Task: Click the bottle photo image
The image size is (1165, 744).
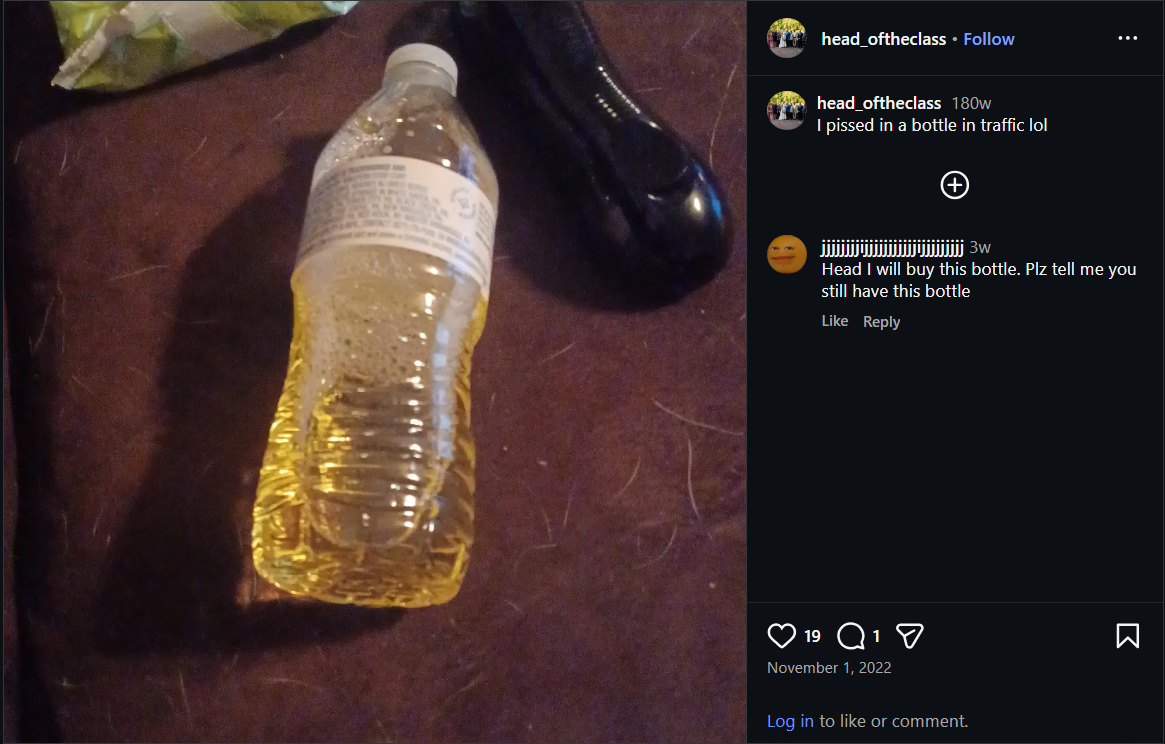Action: click(x=375, y=372)
